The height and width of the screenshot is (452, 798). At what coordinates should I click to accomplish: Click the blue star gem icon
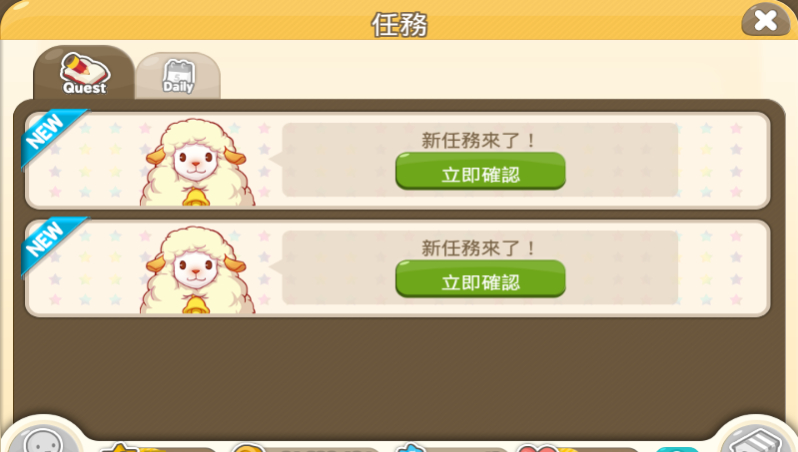tap(410, 448)
